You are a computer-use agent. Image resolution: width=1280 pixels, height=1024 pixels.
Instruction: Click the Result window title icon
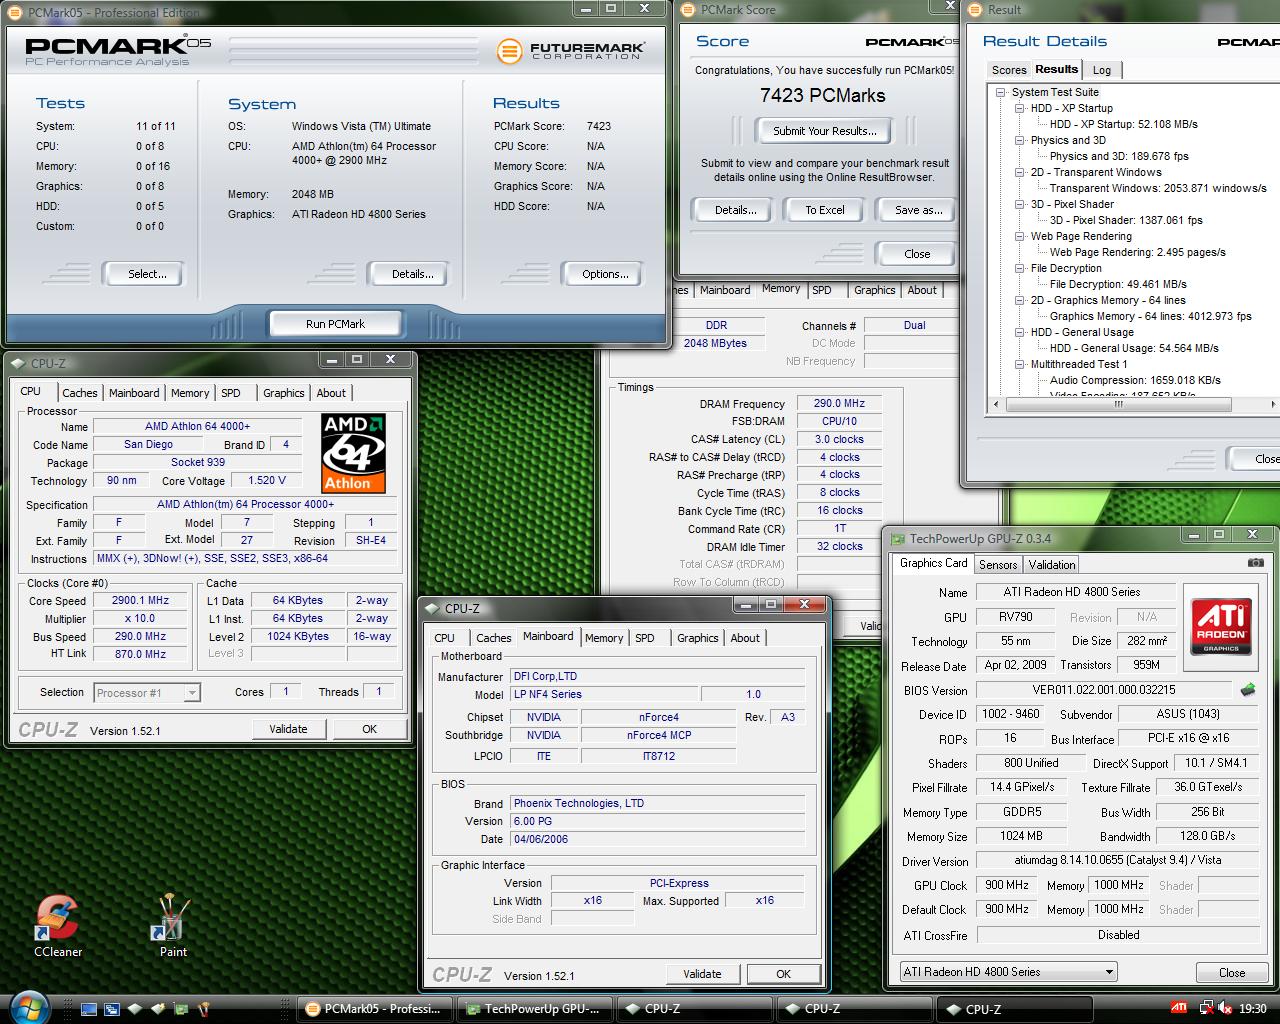[x=975, y=10]
